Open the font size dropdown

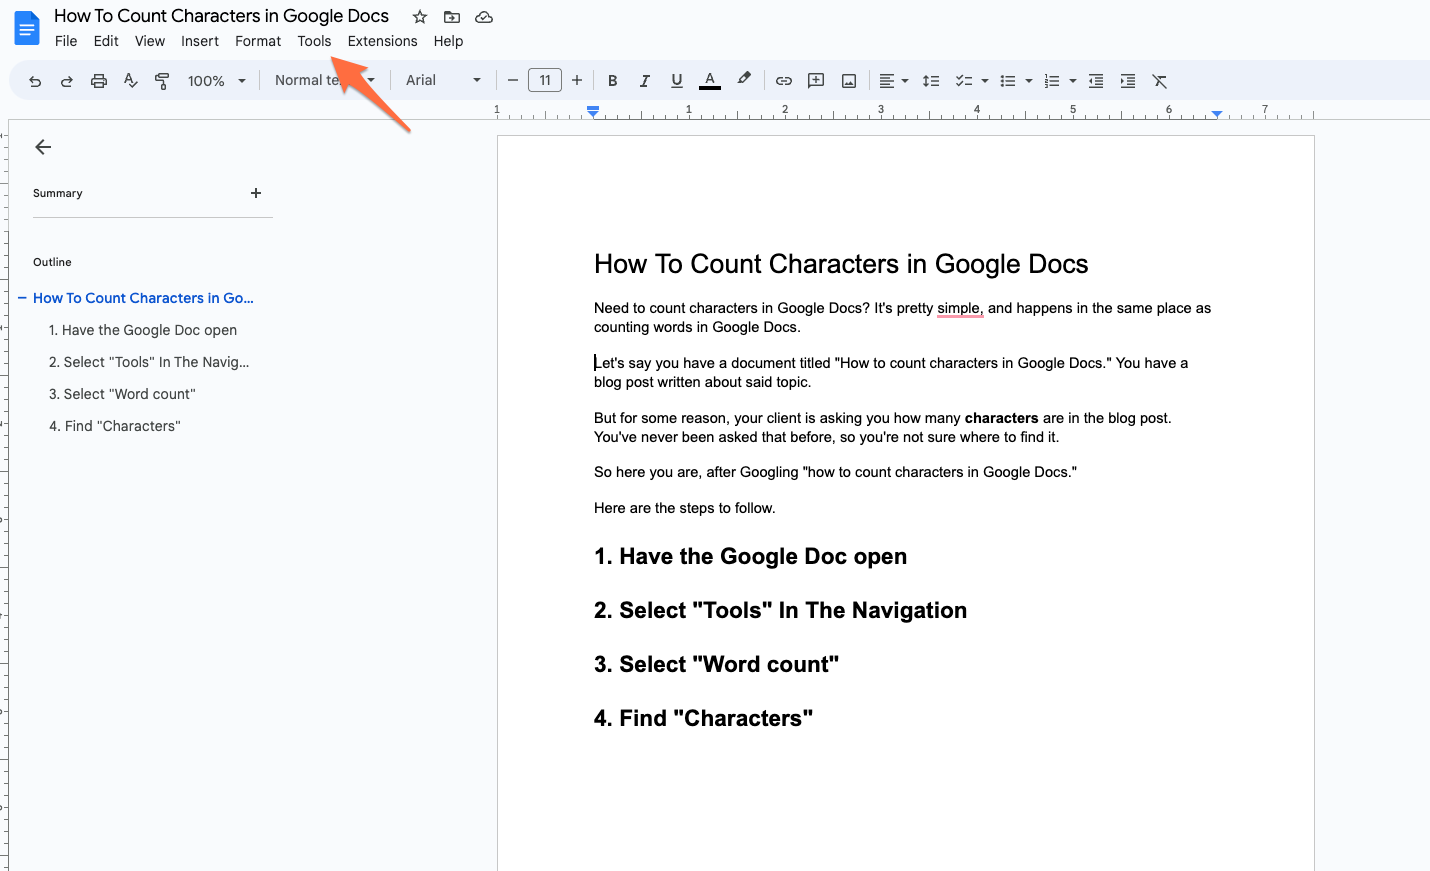(x=545, y=80)
